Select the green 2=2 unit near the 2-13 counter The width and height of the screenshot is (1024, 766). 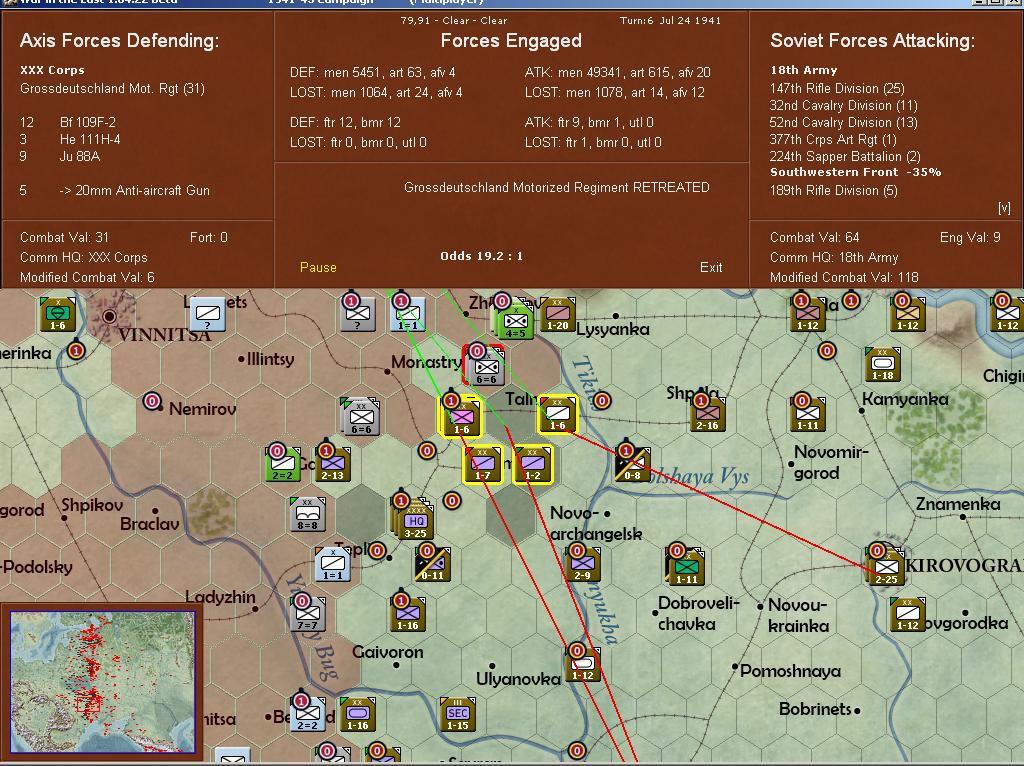283,464
